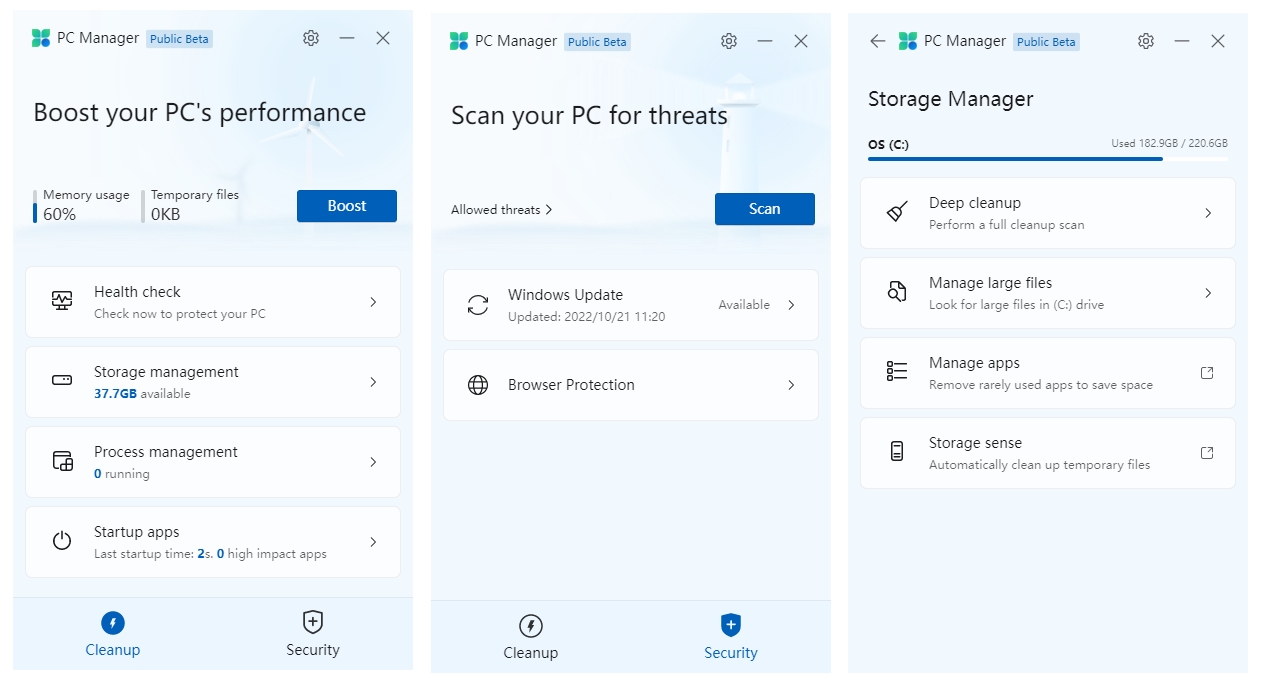Click the Storage sense device icon

coord(897,452)
